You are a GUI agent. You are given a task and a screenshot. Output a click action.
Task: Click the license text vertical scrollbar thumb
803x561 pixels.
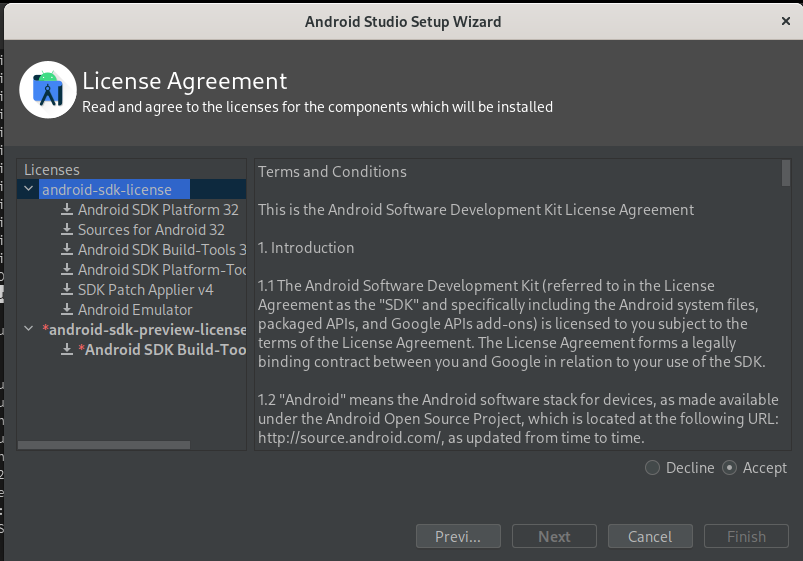pyautogui.click(x=786, y=173)
